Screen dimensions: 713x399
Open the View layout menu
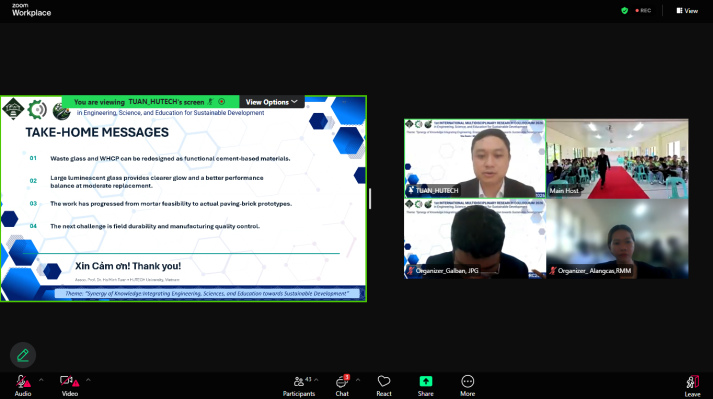687,10
